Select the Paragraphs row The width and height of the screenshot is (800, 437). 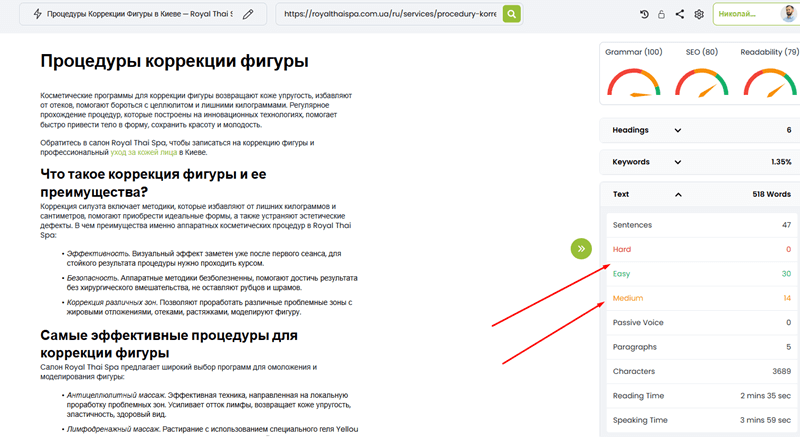pyautogui.click(x=702, y=347)
